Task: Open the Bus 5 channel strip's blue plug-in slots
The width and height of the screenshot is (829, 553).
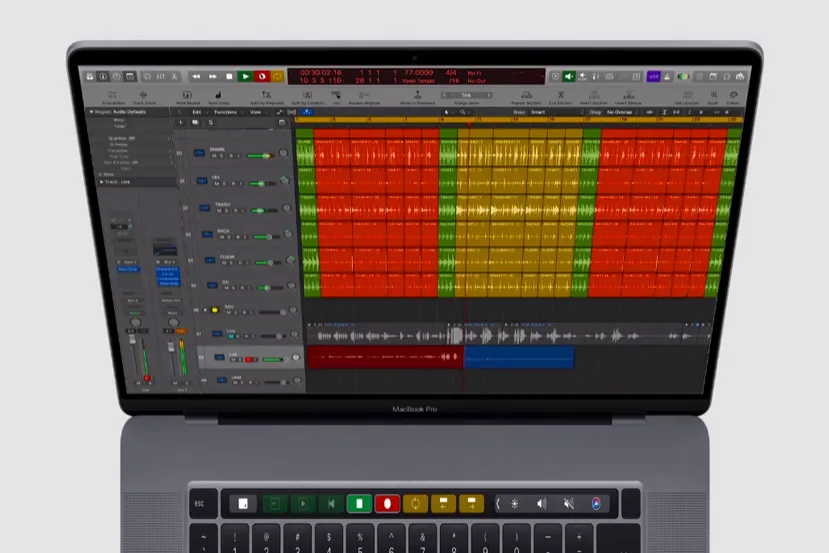Action: (168, 276)
